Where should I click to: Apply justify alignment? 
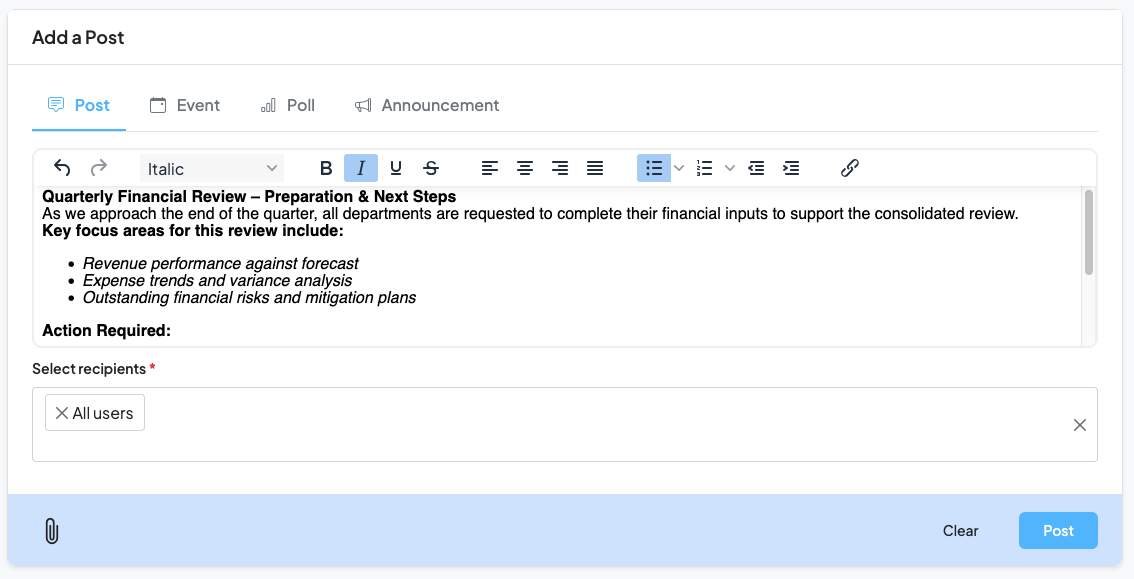pyautogui.click(x=595, y=168)
